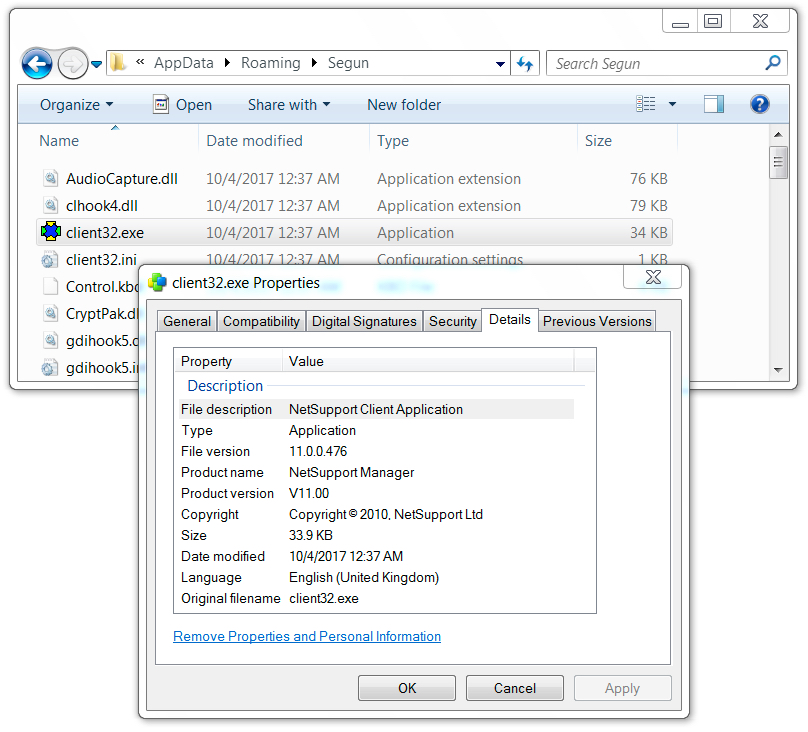808x732 pixels.
Task: Close the client32.exe Properties dialog
Action: tap(653, 277)
